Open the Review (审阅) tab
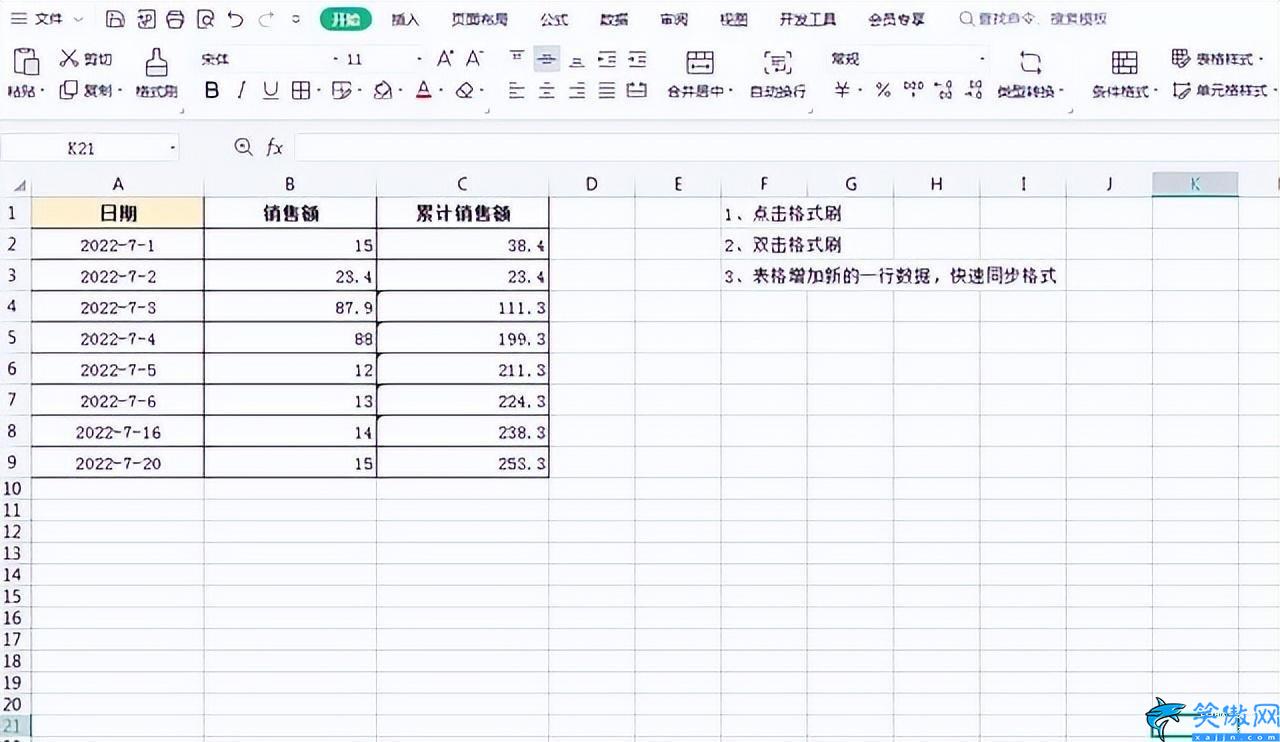1280x742 pixels. pos(674,19)
